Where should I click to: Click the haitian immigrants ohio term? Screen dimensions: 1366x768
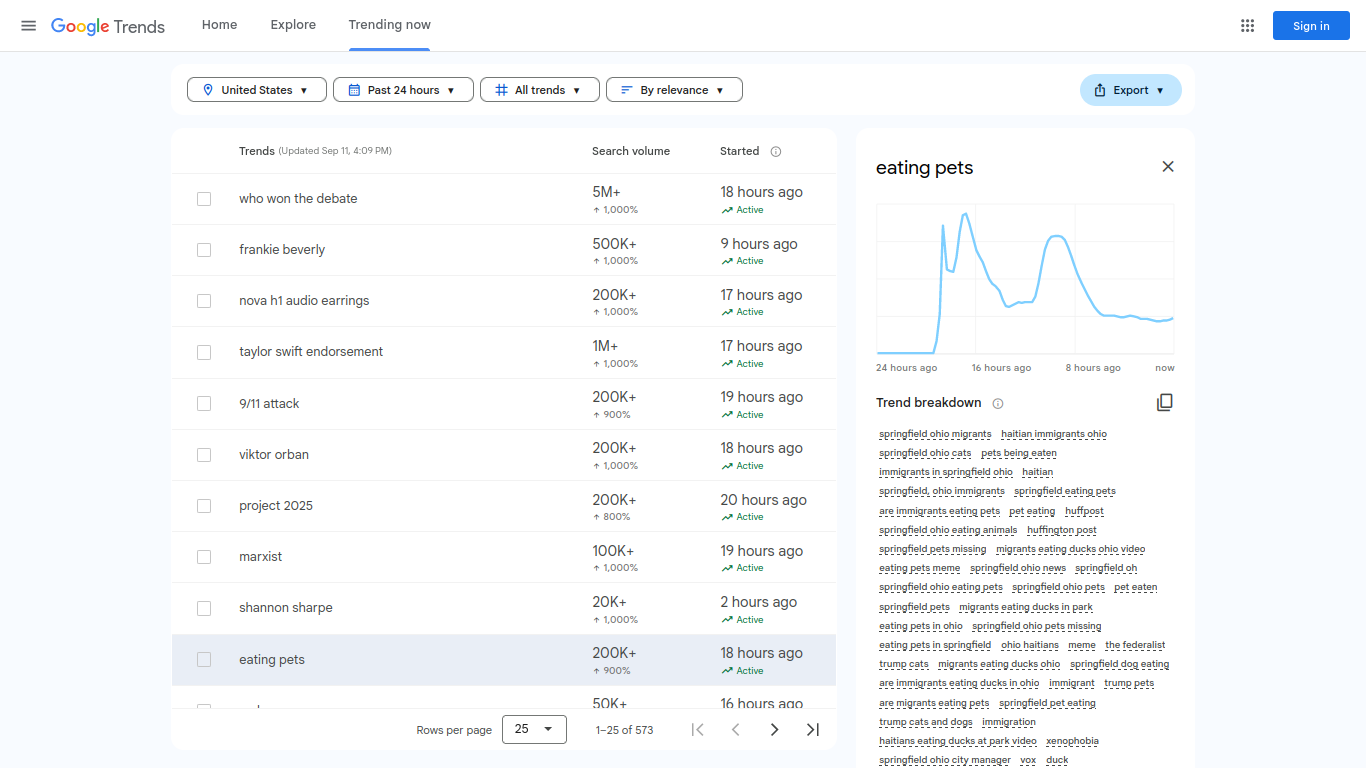click(x=1054, y=434)
